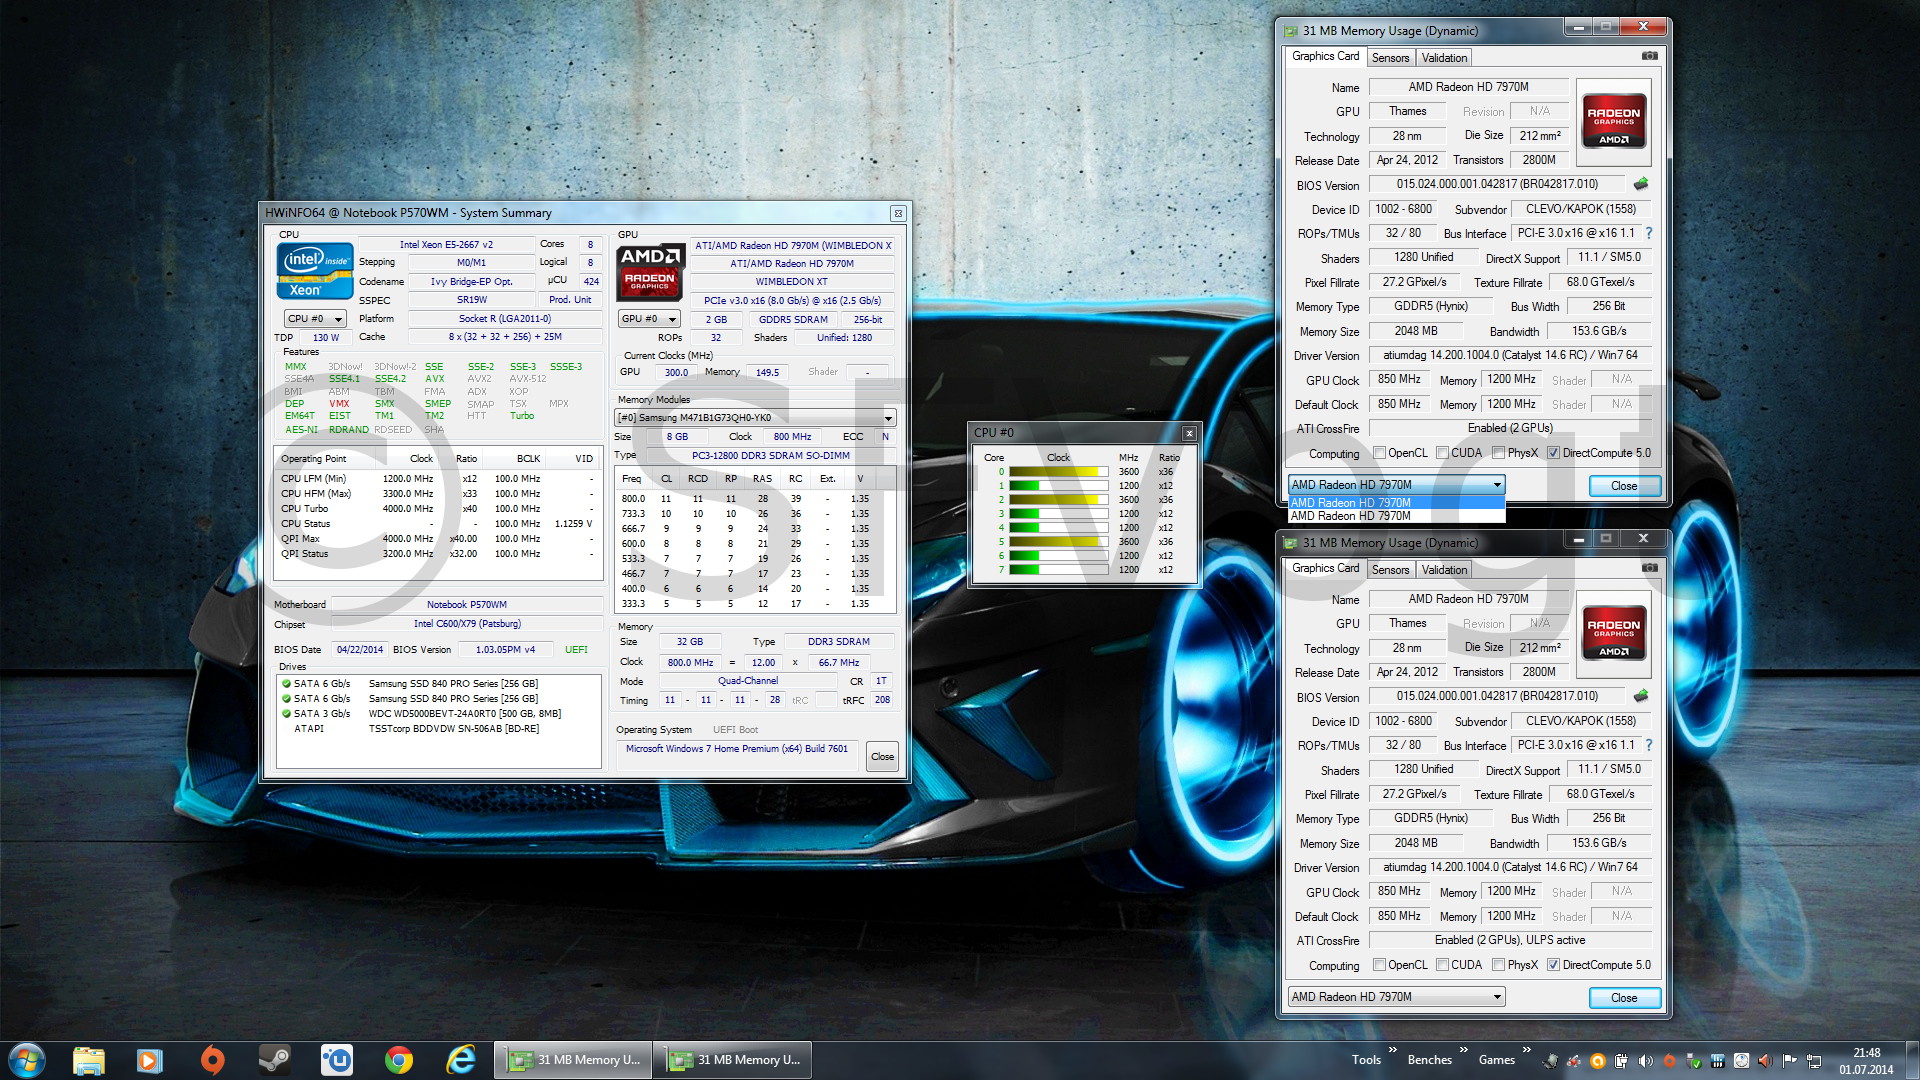
Task: Toggle CUDA checkbox in lower GPU-Z
Action: tap(1443, 965)
